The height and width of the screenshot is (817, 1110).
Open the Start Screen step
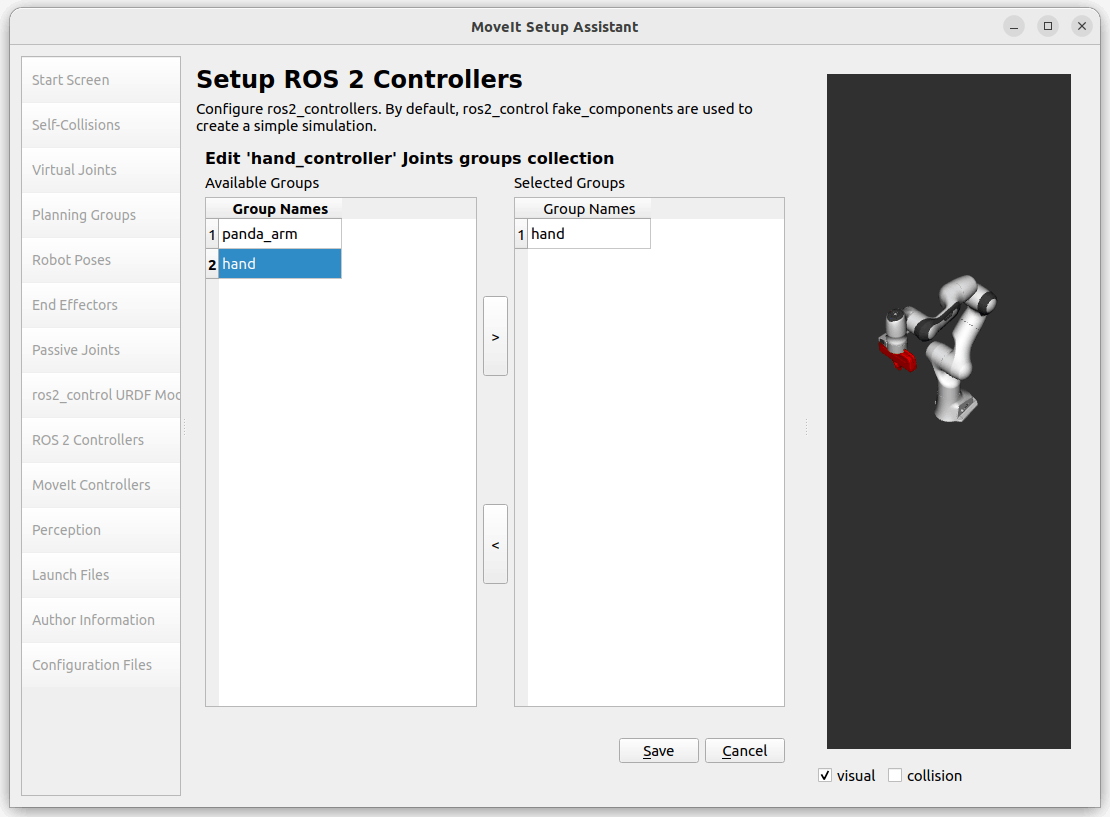click(x=101, y=80)
